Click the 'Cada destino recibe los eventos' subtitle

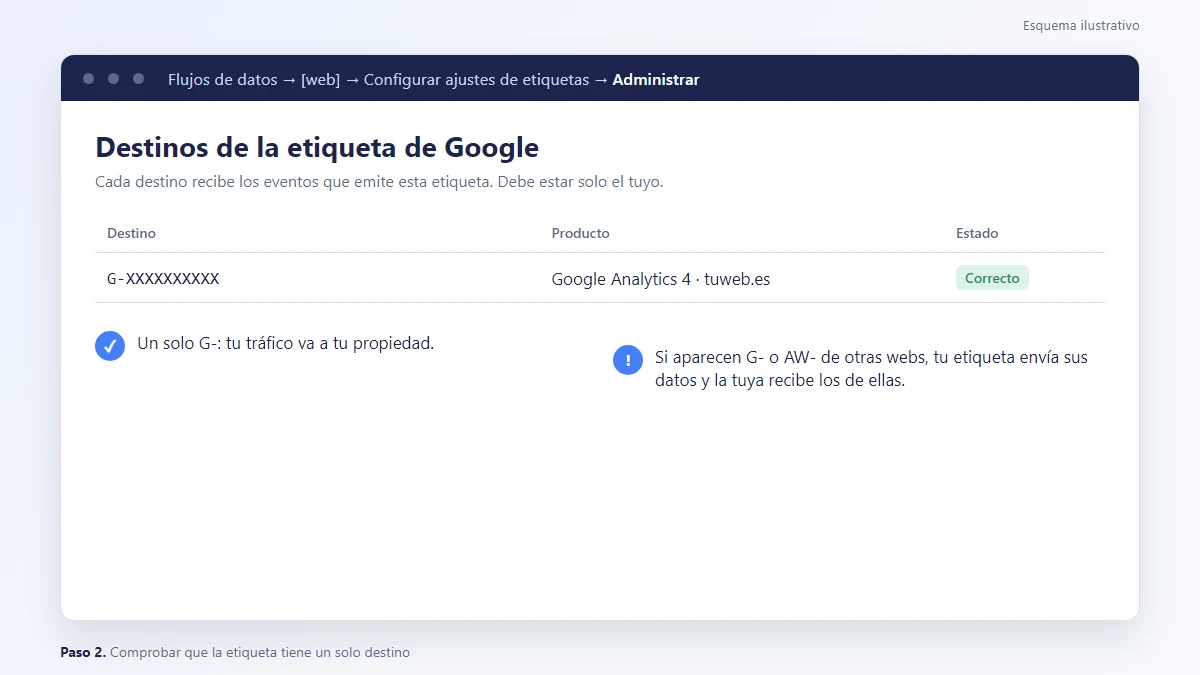[x=379, y=182]
